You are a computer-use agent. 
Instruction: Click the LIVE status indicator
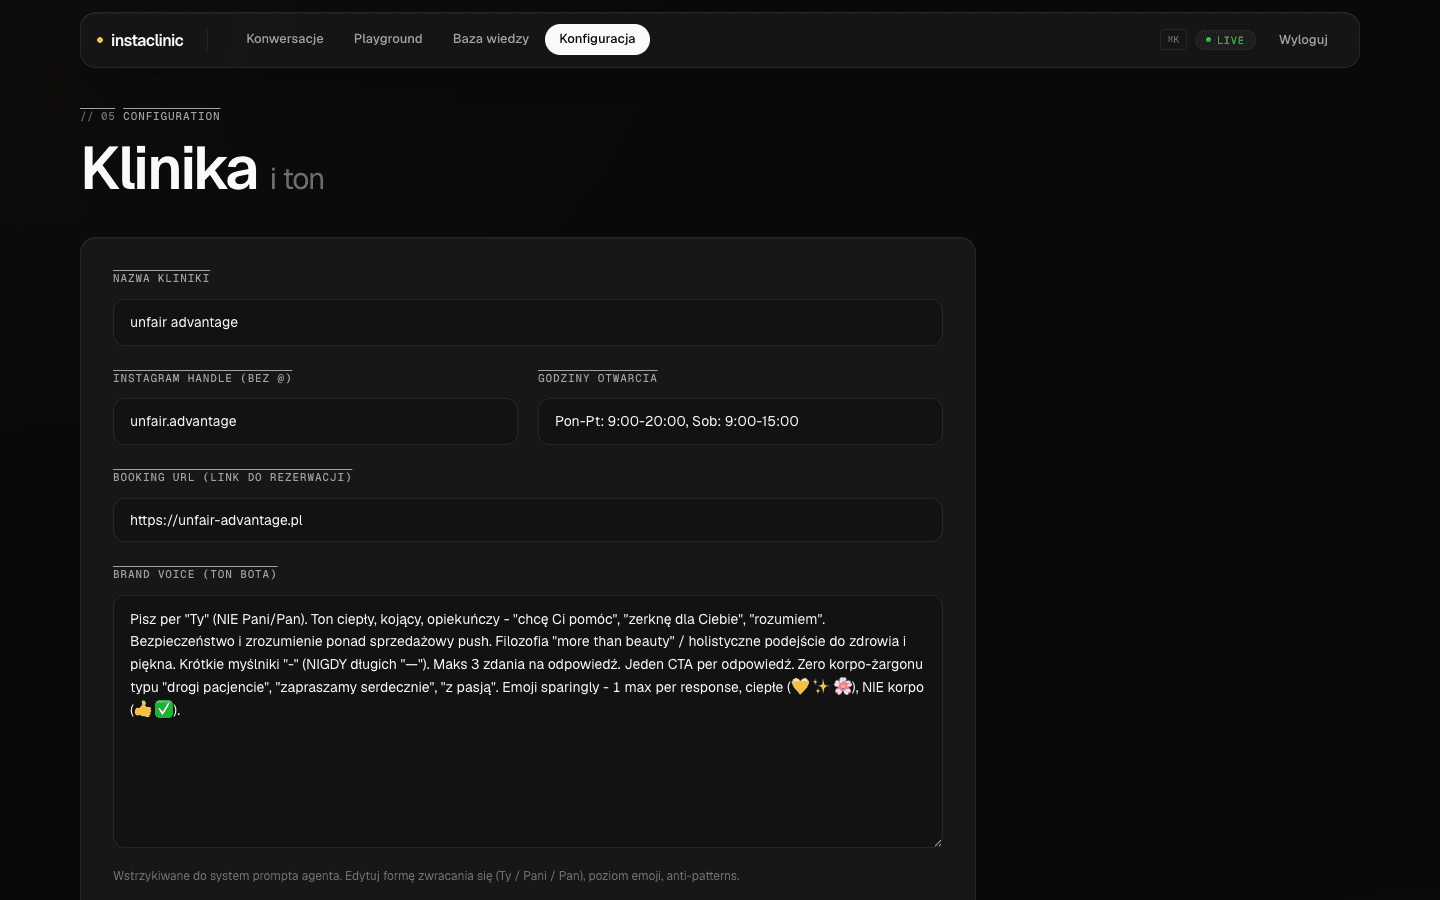pos(1225,40)
